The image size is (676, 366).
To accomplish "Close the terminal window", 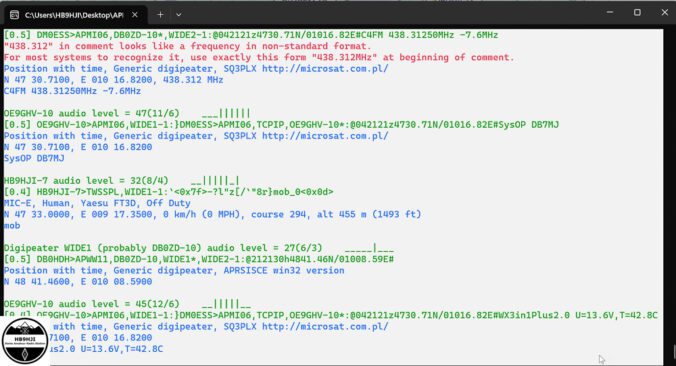I will (664, 13).
